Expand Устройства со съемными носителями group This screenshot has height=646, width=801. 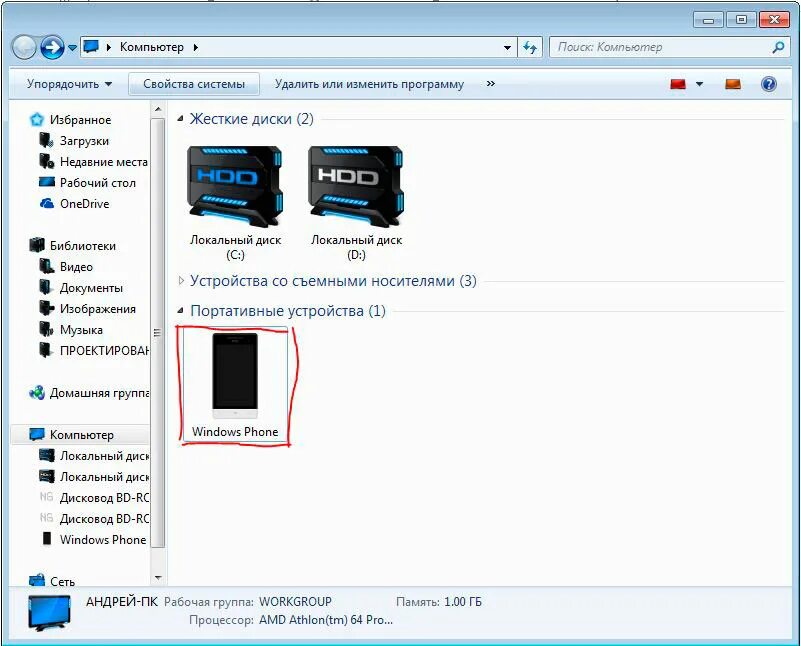click(181, 280)
